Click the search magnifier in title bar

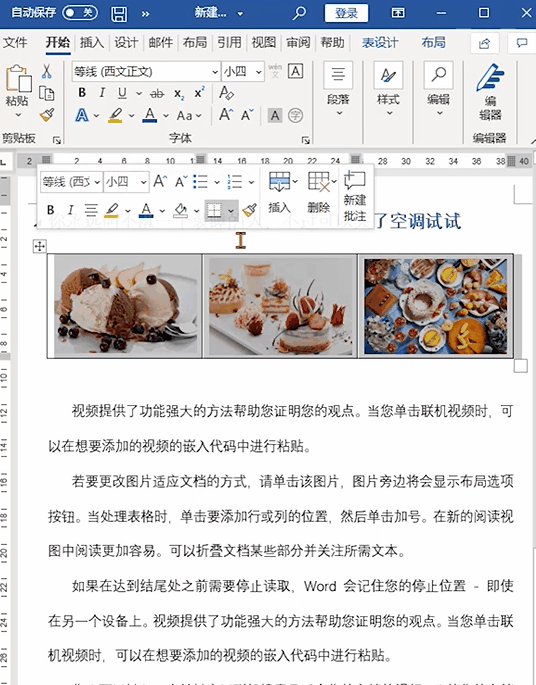(x=299, y=13)
